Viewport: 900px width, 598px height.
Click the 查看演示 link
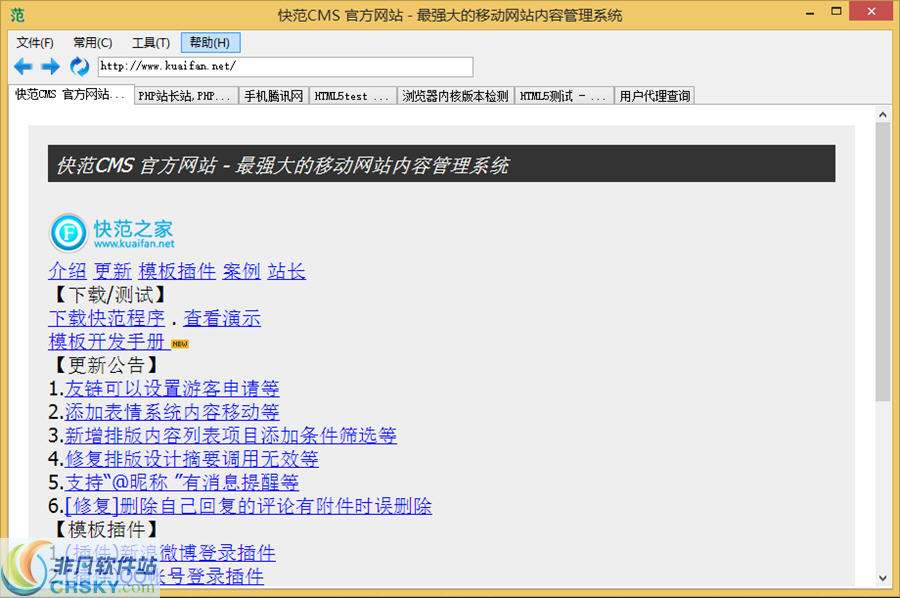[222, 318]
